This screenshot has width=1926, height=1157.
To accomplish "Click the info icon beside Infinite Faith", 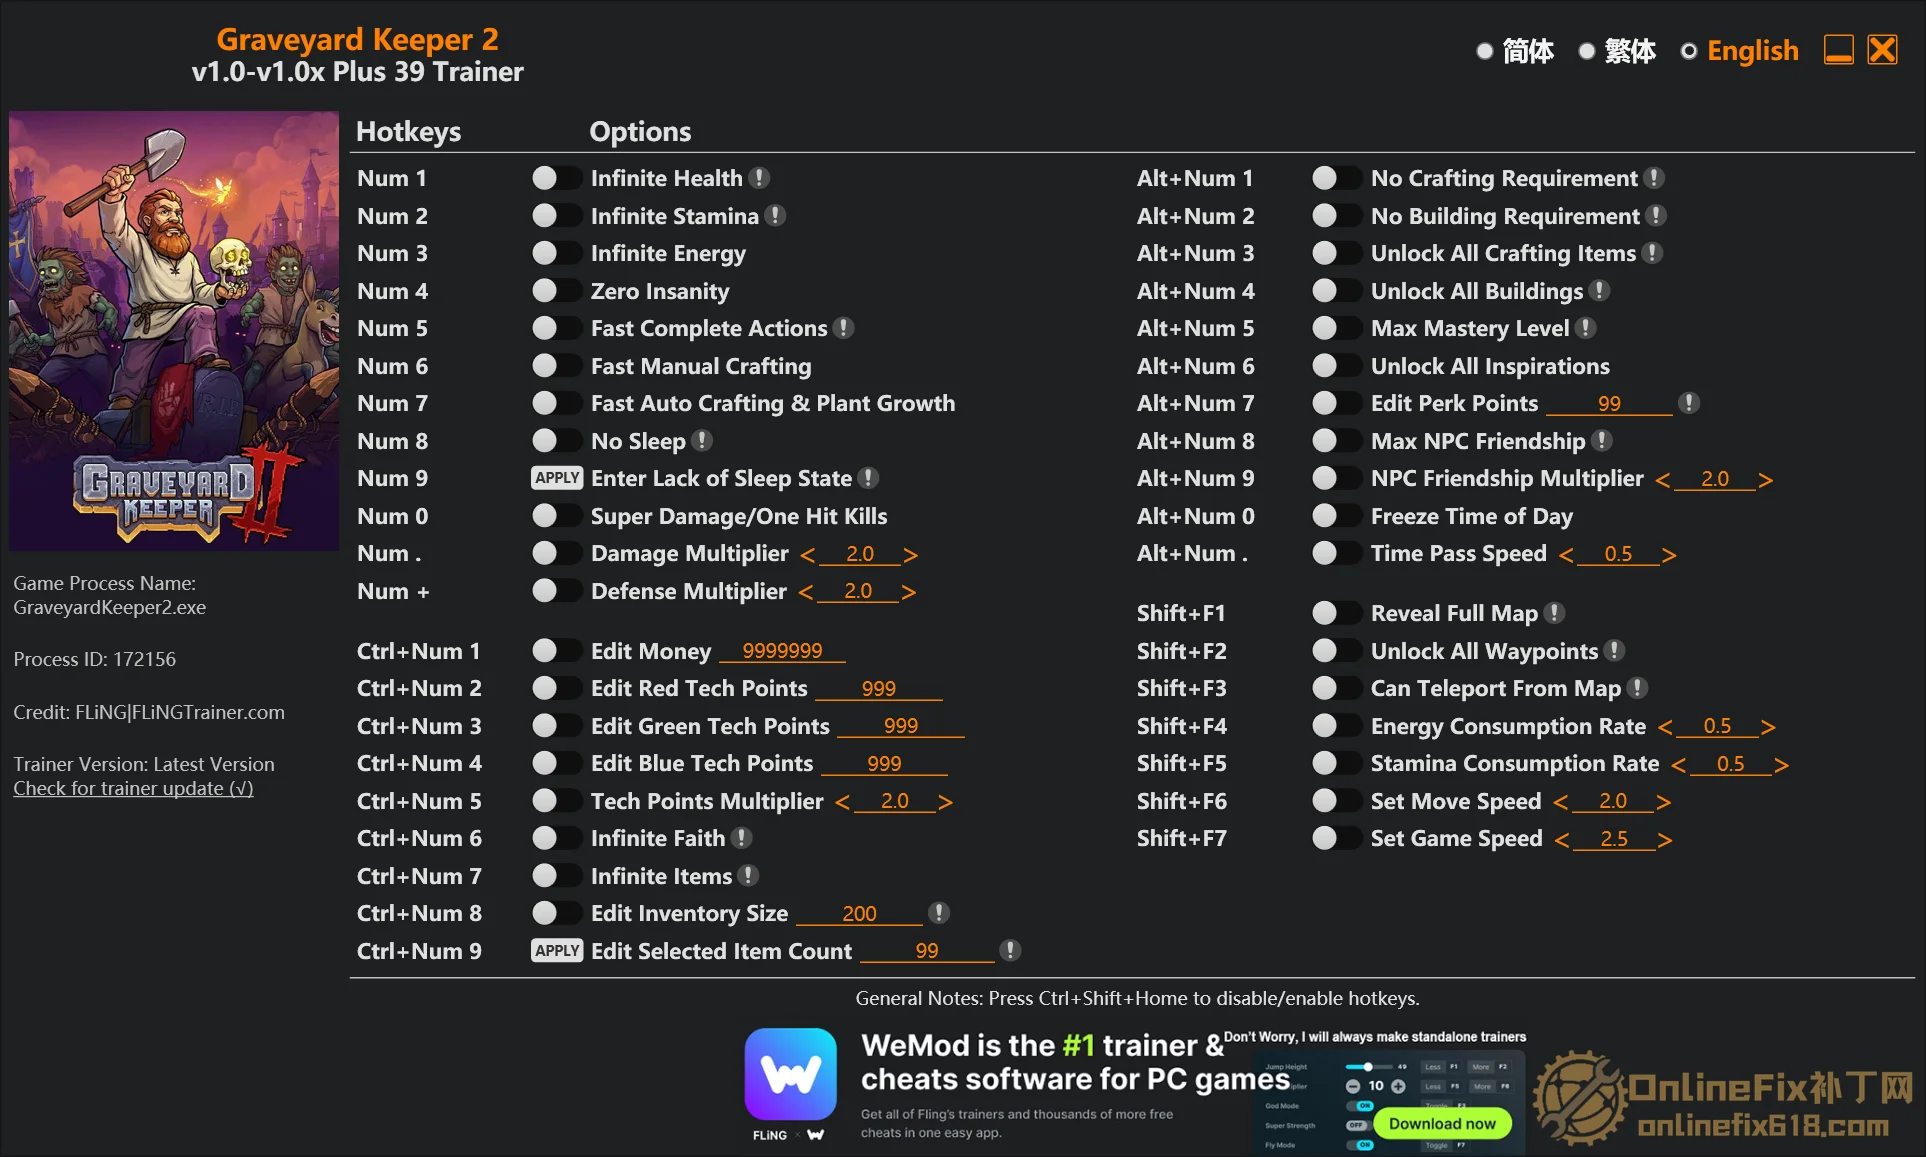I will tap(741, 838).
